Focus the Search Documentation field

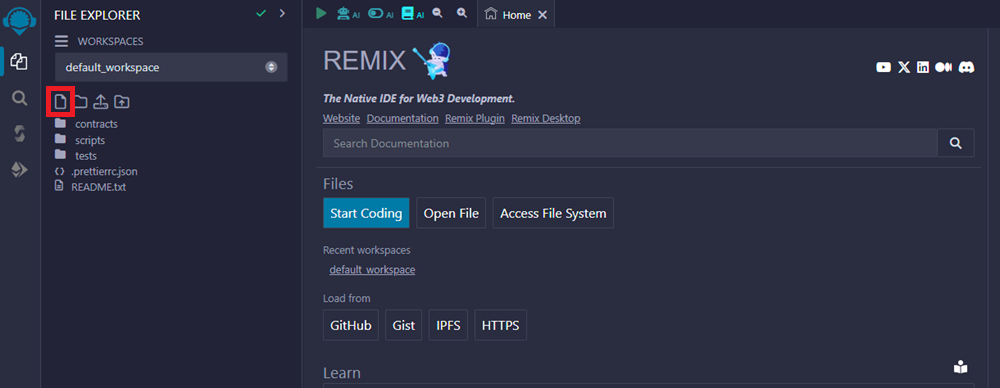[630, 143]
